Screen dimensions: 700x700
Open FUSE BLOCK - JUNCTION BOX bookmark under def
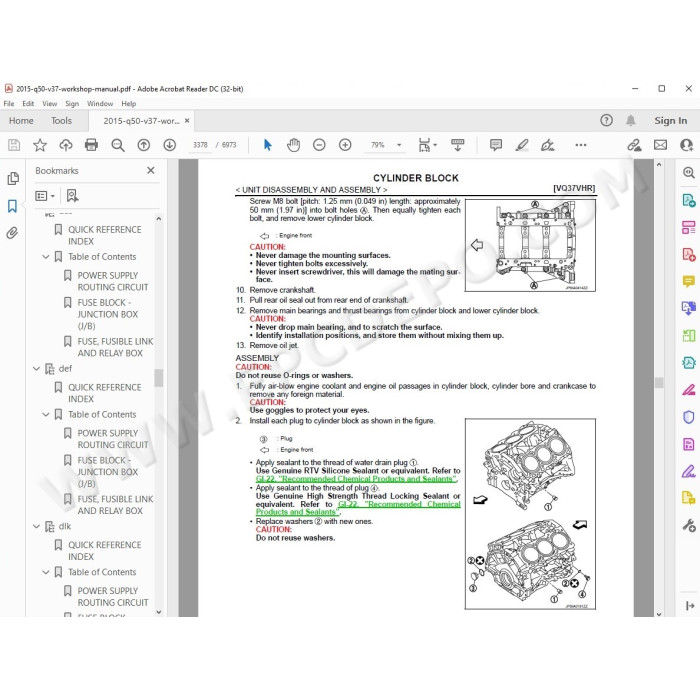(108, 472)
